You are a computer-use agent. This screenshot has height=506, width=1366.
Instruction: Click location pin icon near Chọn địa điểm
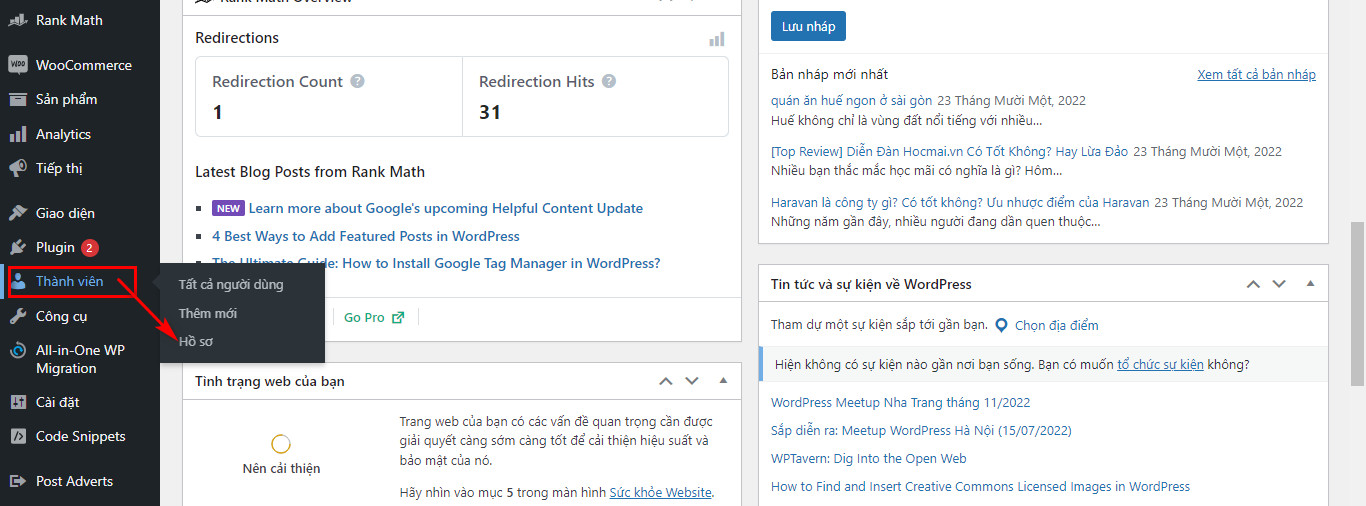1001,325
